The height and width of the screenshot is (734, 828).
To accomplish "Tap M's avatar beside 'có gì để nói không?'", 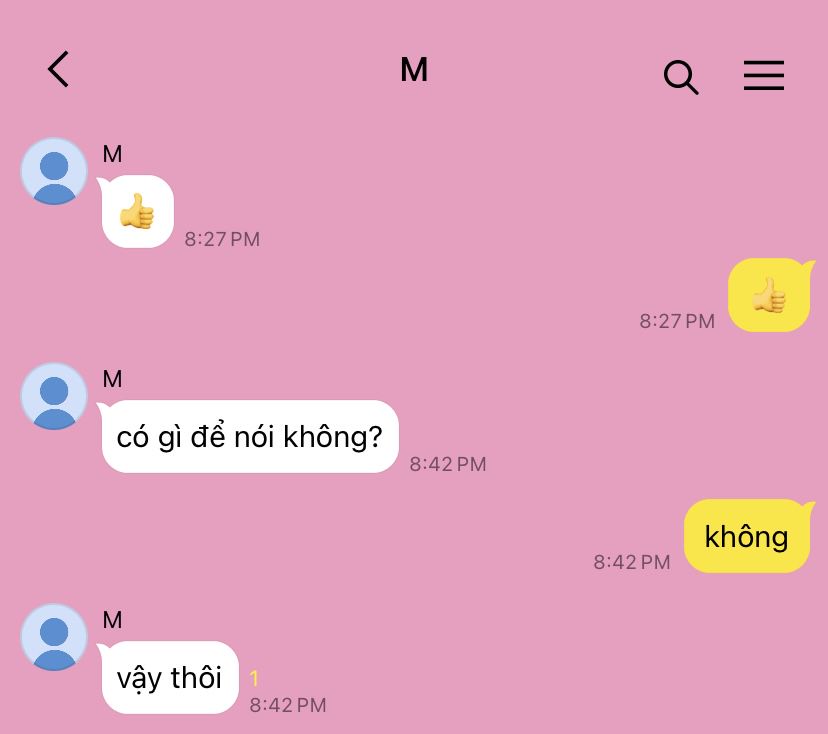I will click(x=54, y=396).
